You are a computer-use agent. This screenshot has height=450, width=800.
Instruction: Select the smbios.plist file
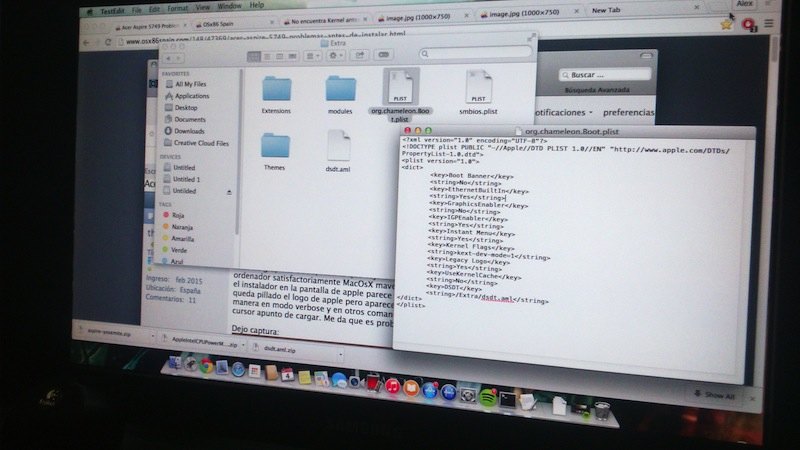(x=478, y=93)
